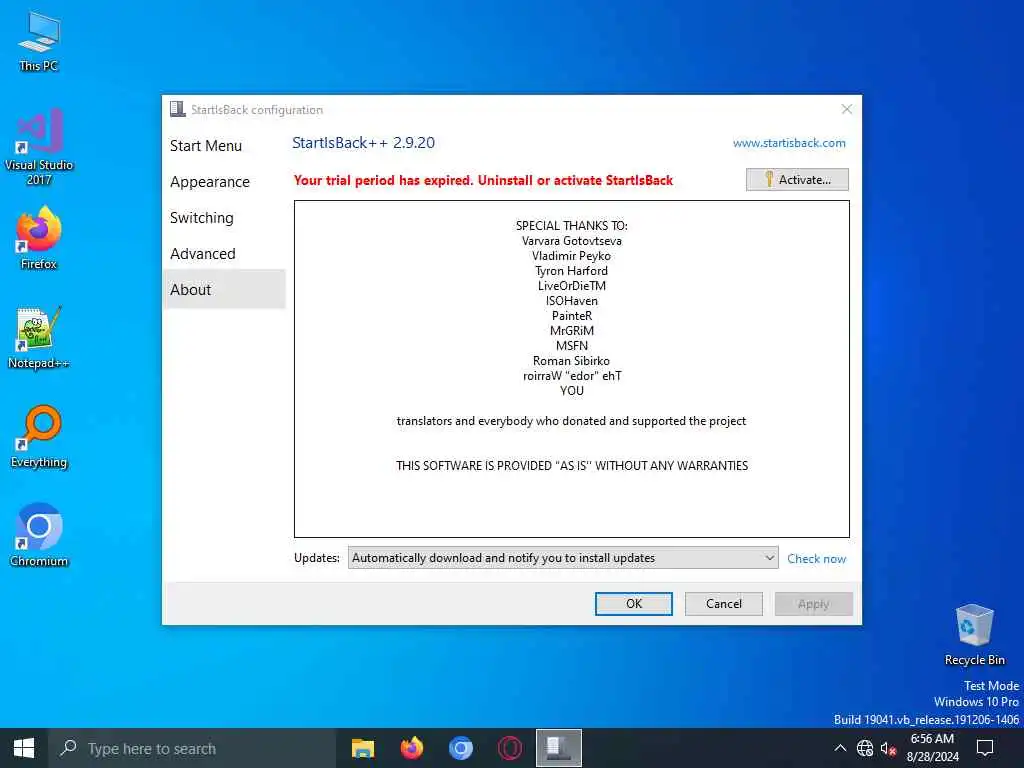Viewport: 1024px width, 768px height.
Task: Click the PainteR credit line
Action: (571, 316)
